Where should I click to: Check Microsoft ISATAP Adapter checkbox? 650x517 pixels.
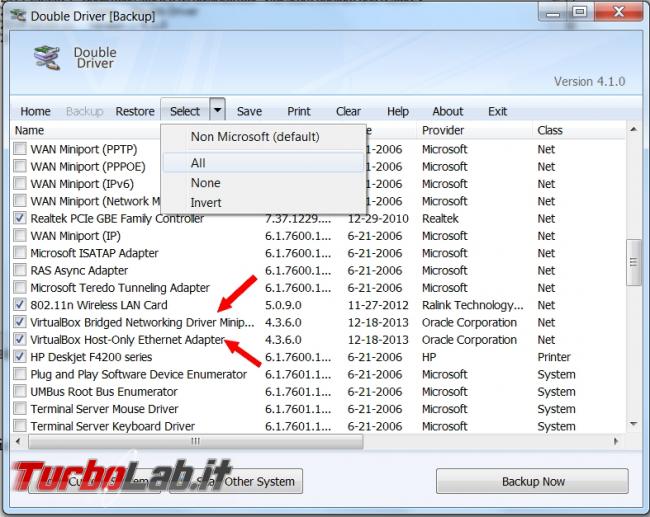(20, 252)
